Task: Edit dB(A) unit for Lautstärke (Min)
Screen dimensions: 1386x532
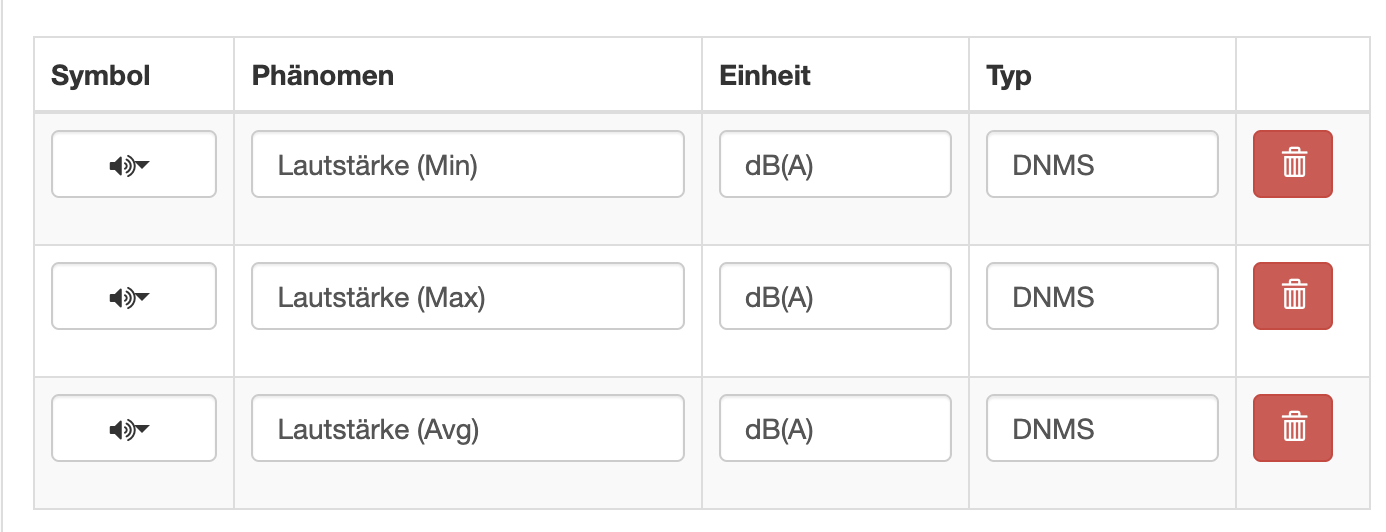Action: pyautogui.click(x=834, y=164)
